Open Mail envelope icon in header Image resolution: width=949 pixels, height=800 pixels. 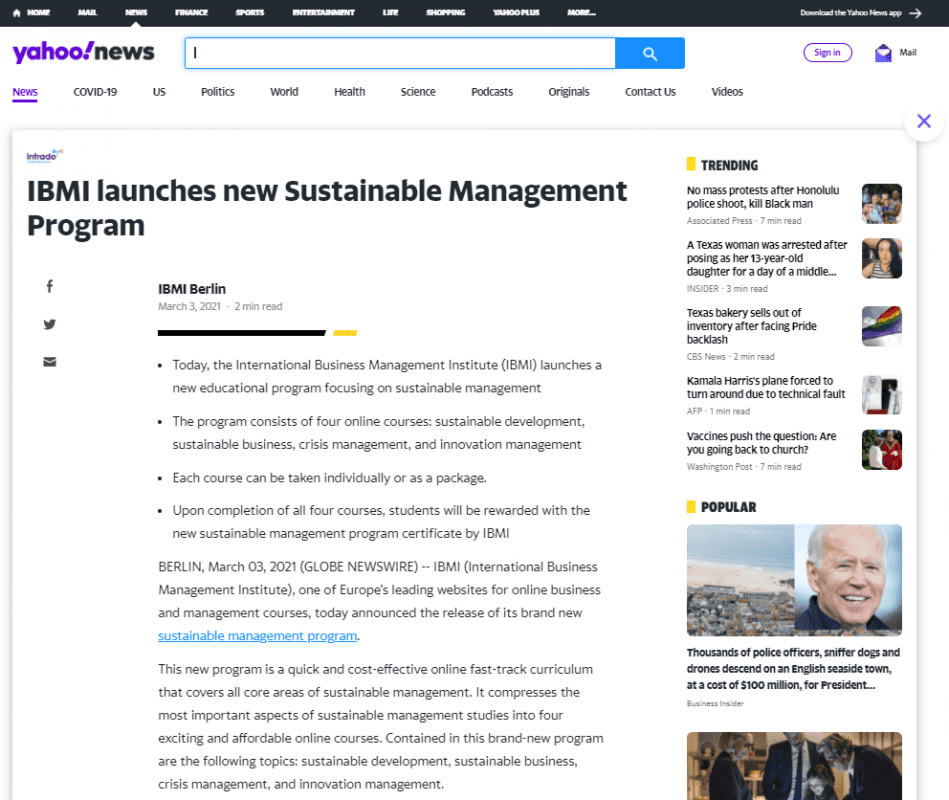click(883, 53)
